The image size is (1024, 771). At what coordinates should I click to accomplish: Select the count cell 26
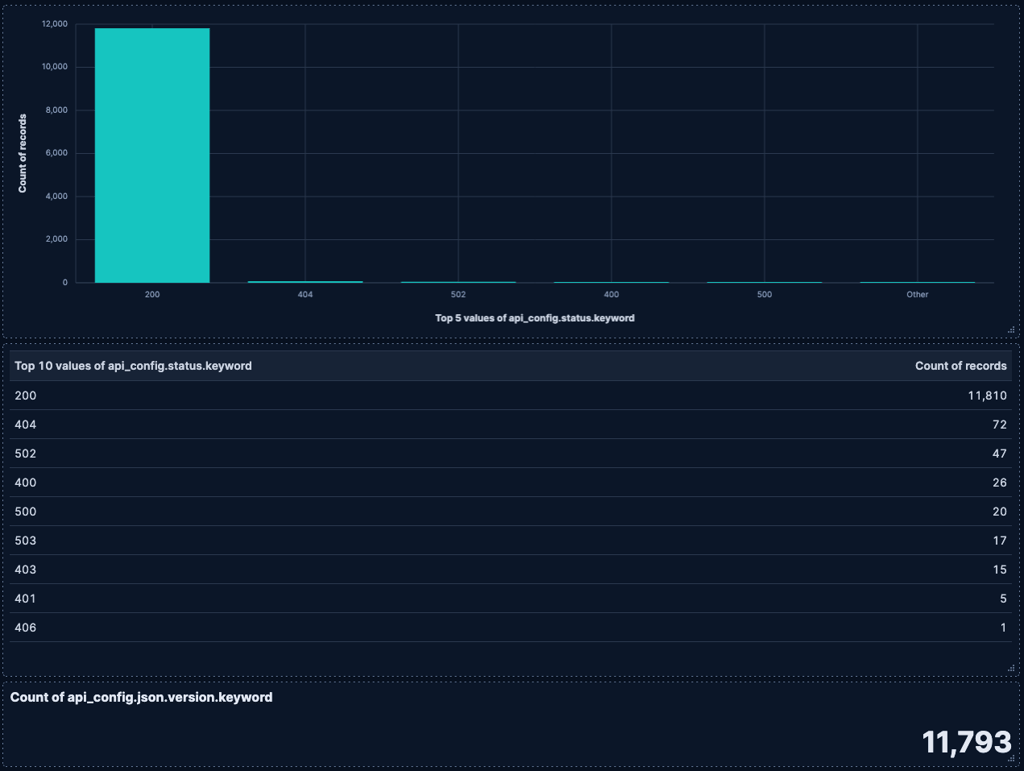tap(999, 482)
